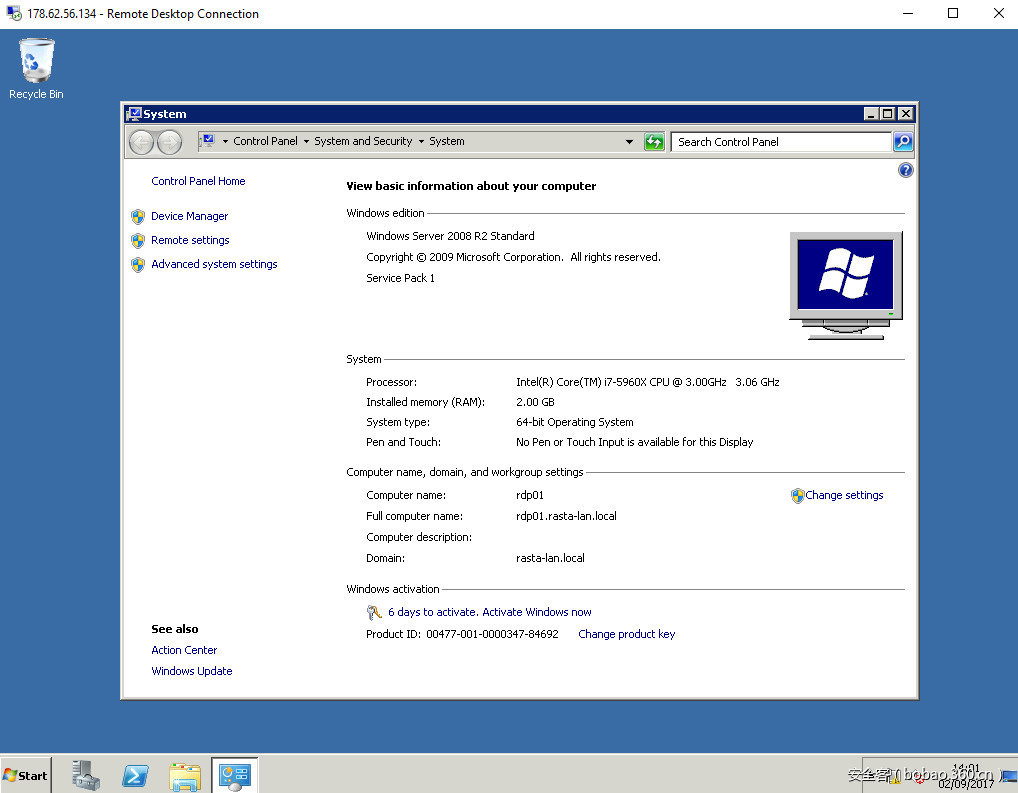Focus the Search Control Panel field
The width and height of the screenshot is (1018, 793).
pyautogui.click(x=780, y=142)
